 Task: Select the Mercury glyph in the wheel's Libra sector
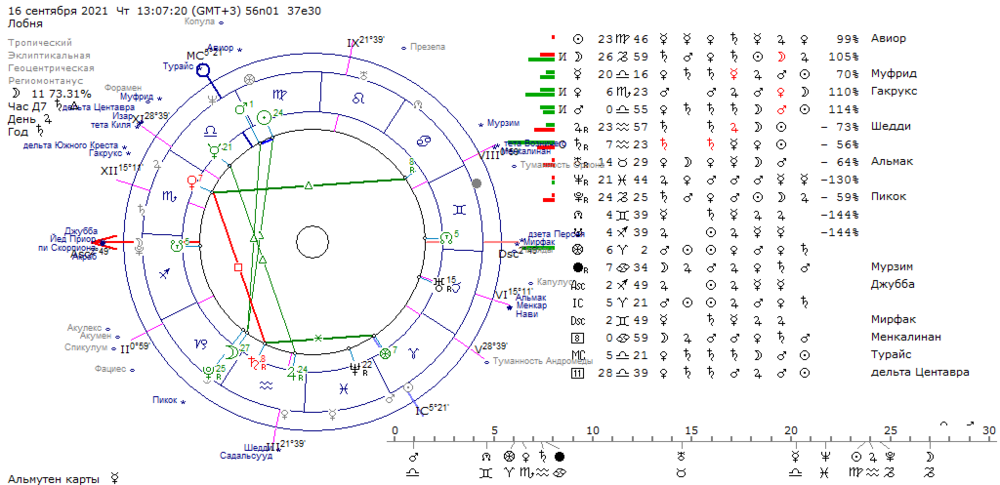[x=215, y=152]
